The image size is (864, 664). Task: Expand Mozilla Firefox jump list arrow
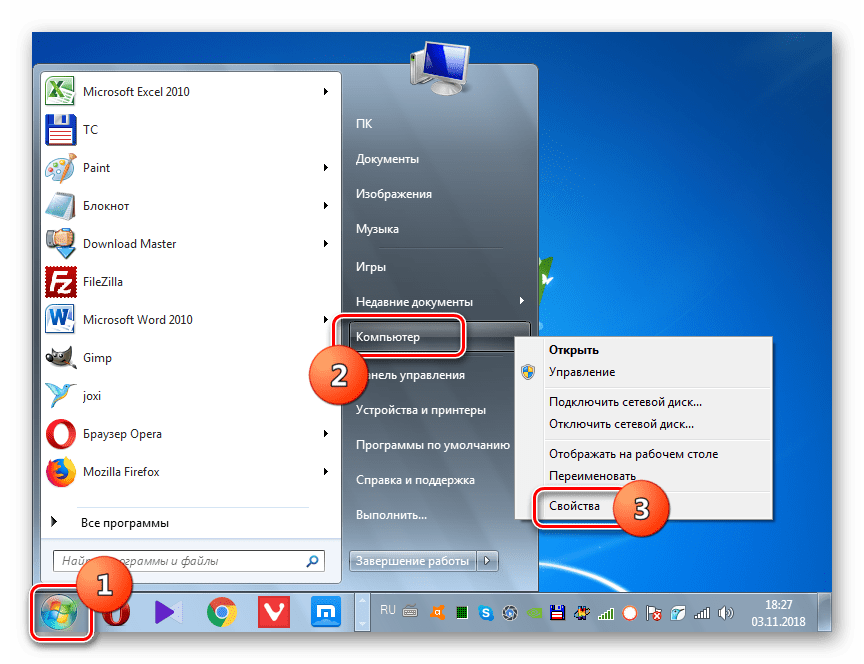(326, 472)
